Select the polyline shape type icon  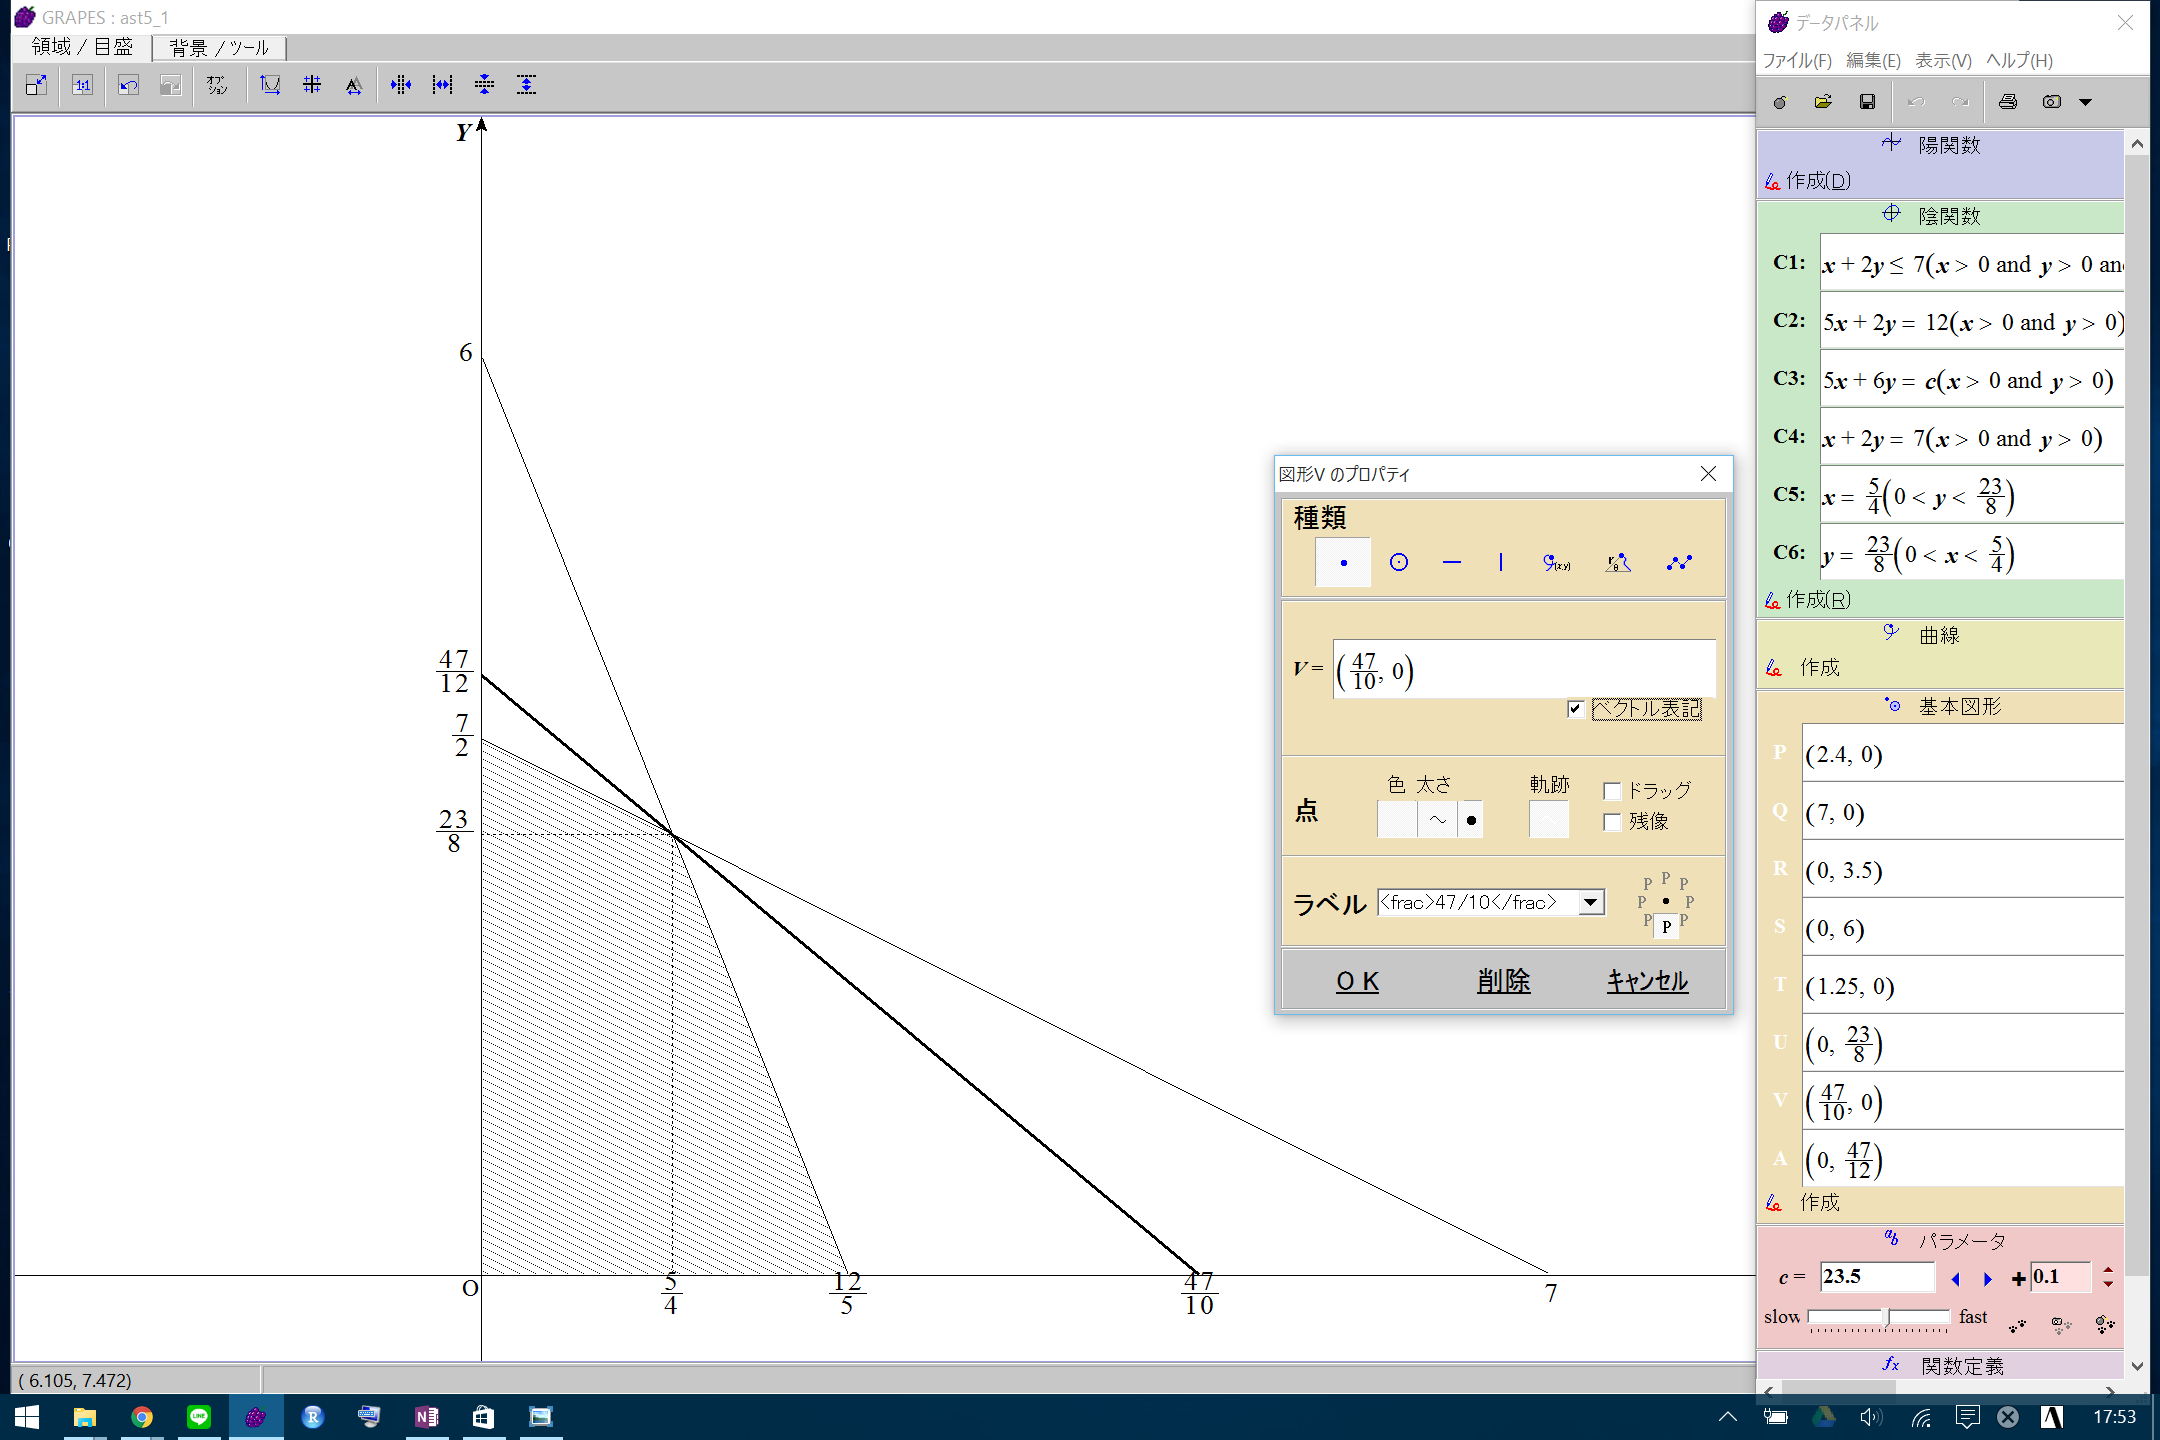point(1679,563)
